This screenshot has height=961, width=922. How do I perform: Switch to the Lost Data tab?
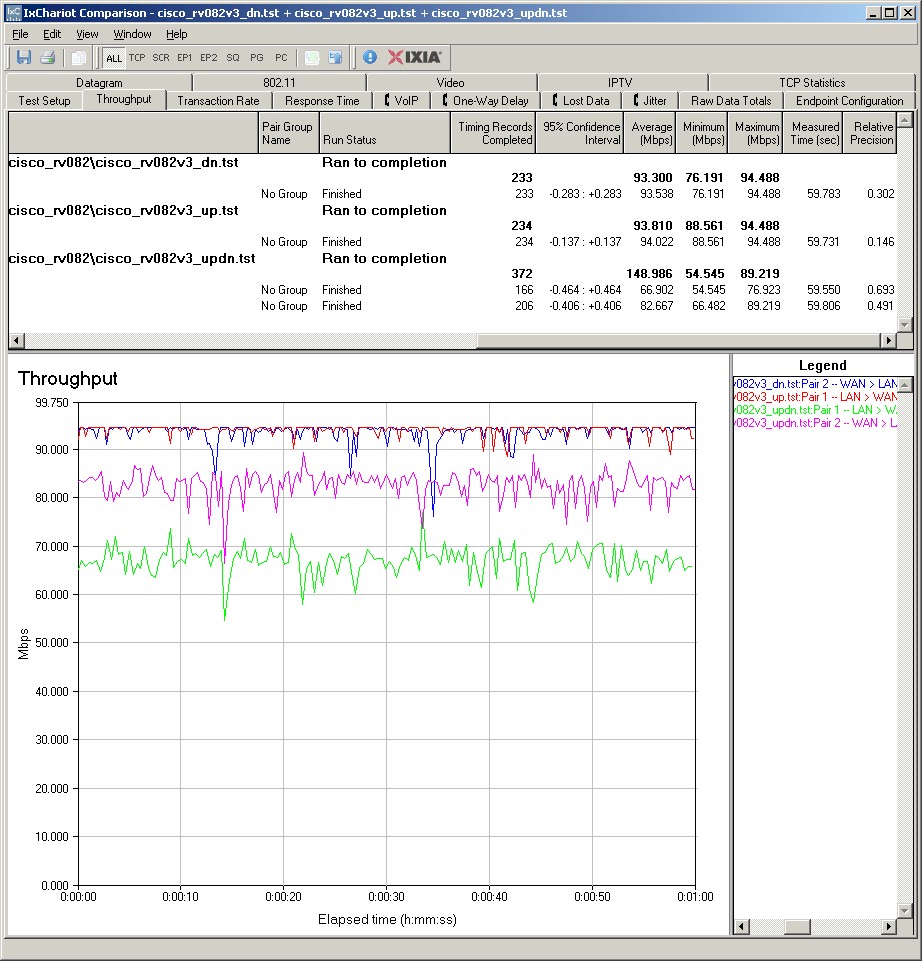(581, 101)
